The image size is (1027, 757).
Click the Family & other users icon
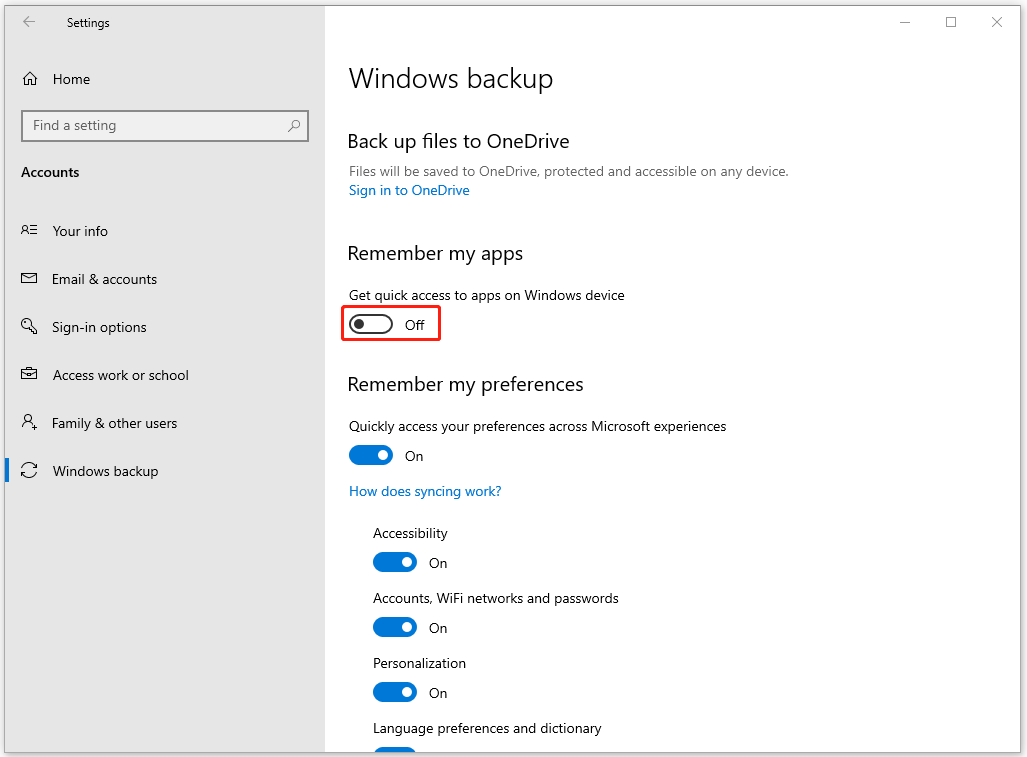pyautogui.click(x=29, y=422)
